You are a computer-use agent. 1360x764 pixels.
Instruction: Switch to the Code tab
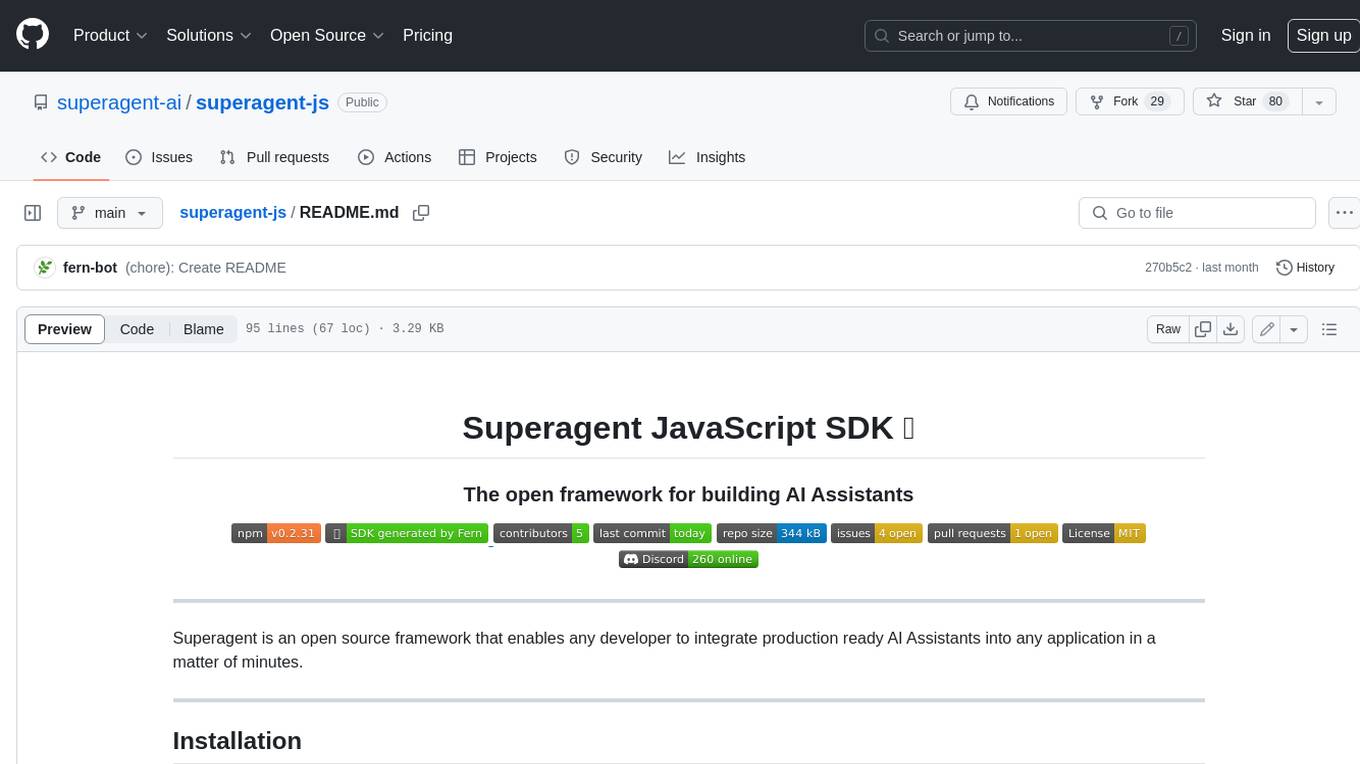pos(71,157)
